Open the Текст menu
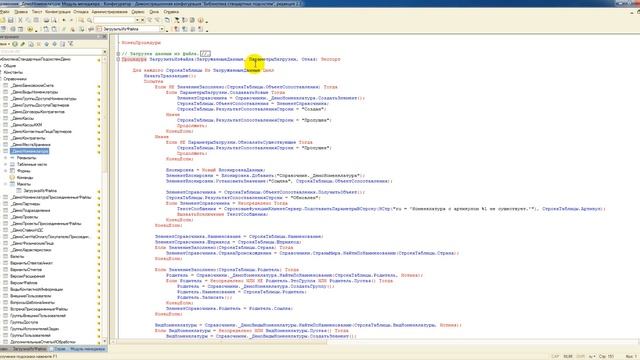The width and height of the screenshot is (640, 360). [x=37, y=12]
